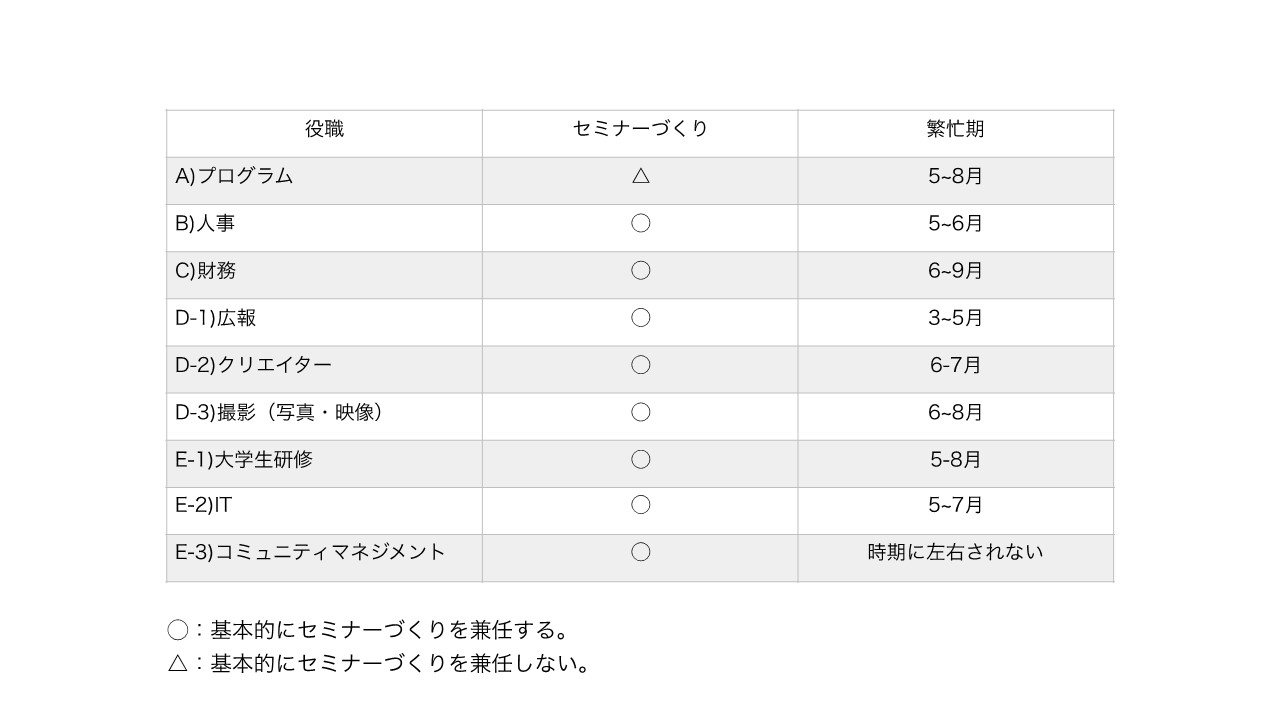Image resolution: width=1280 pixels, height=720 pixels.
Task: Click the triangle symbol in プログラム row
Action: pos(641,176)
